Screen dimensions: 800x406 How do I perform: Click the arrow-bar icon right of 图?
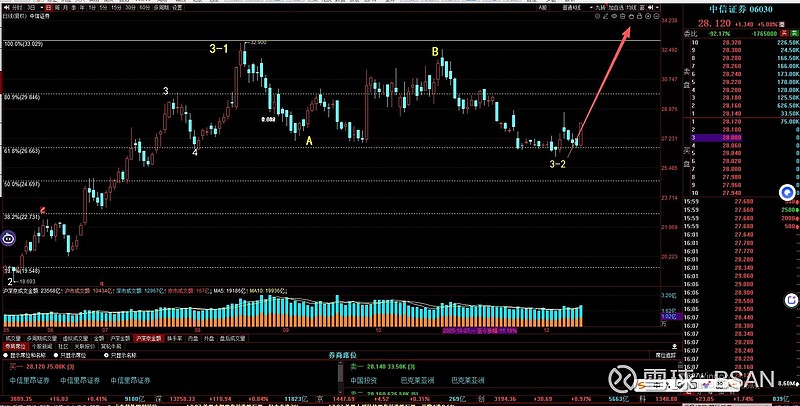pyautogui.click(x=650, y=8)
